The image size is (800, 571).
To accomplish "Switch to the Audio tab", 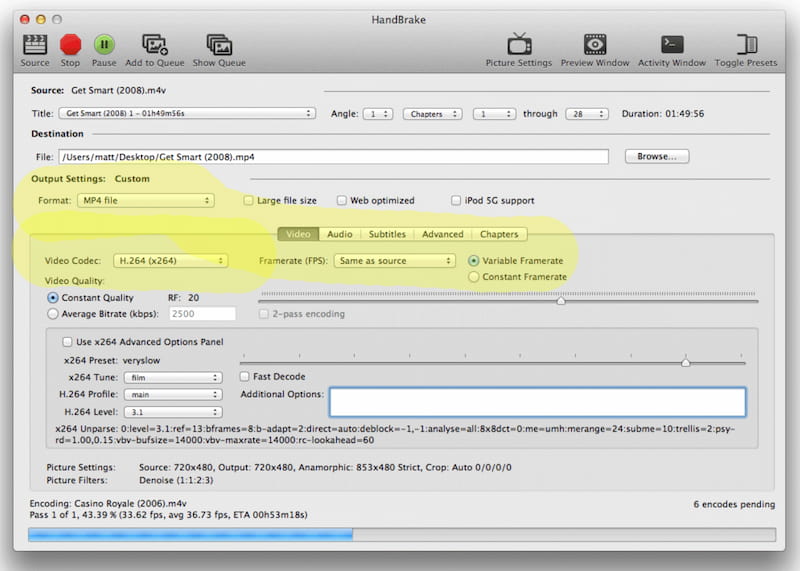I will click(340, 234).
